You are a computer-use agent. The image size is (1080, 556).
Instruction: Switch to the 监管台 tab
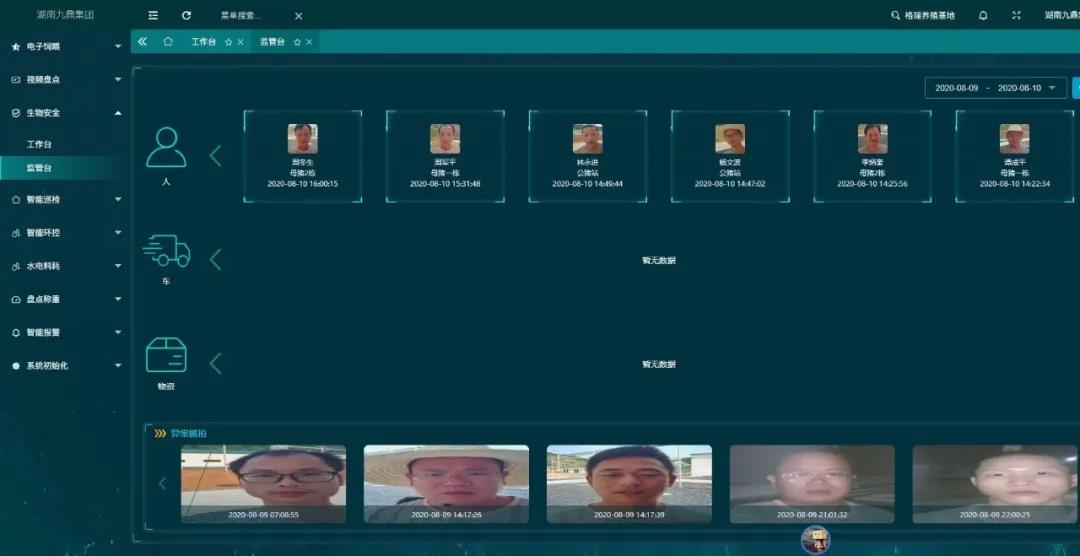click(x=272, y=42)
